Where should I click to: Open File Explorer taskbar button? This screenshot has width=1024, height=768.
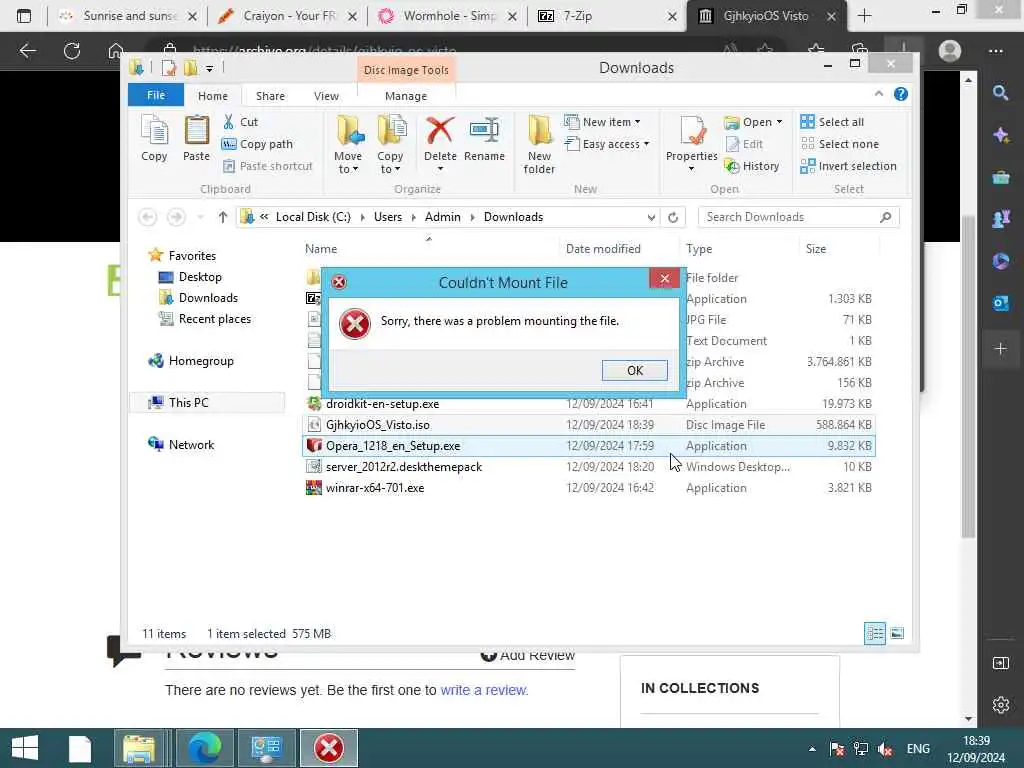139,748
